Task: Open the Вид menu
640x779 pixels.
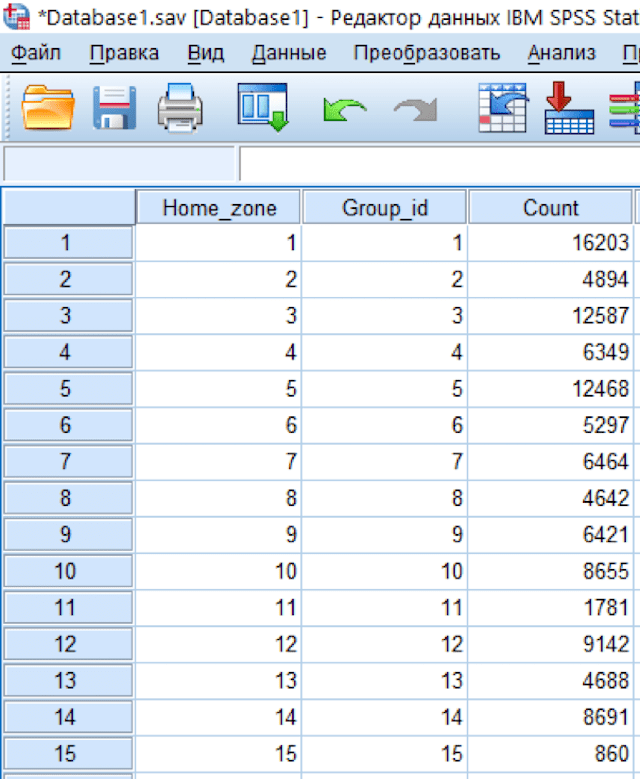Action: coord(205,53)
